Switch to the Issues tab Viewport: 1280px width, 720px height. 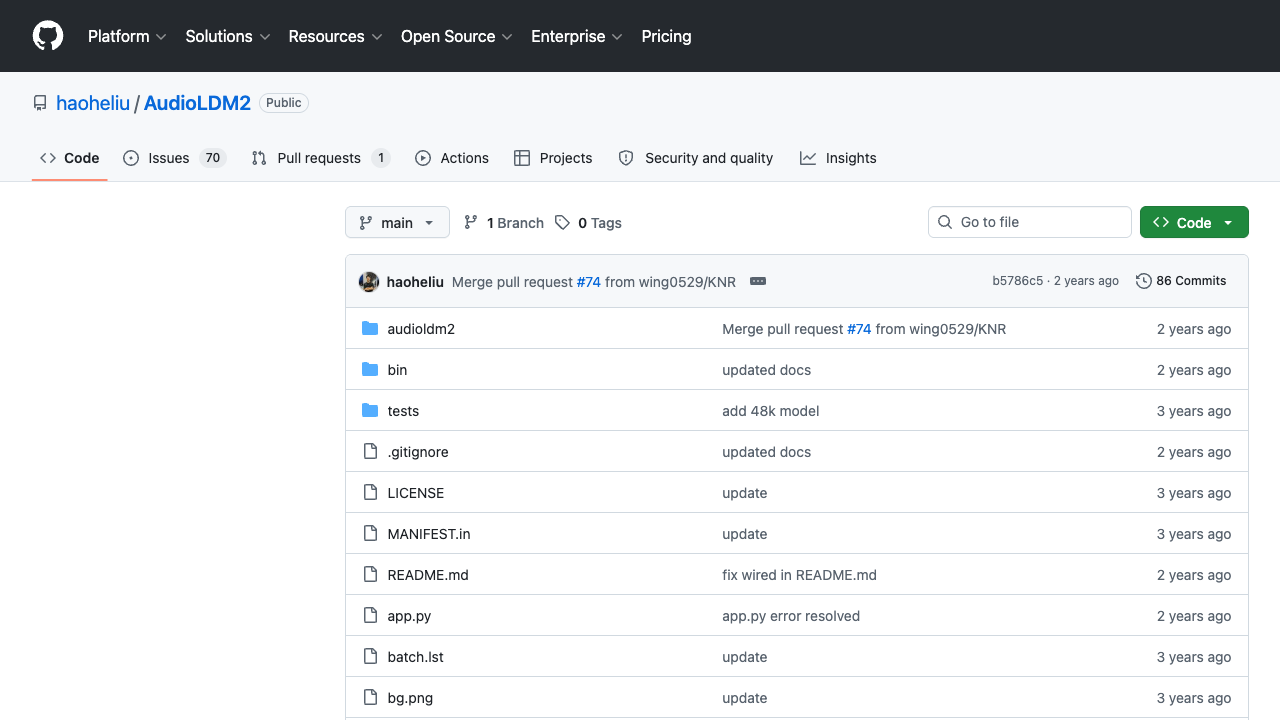pyautogui.click(x=175, y=158)
